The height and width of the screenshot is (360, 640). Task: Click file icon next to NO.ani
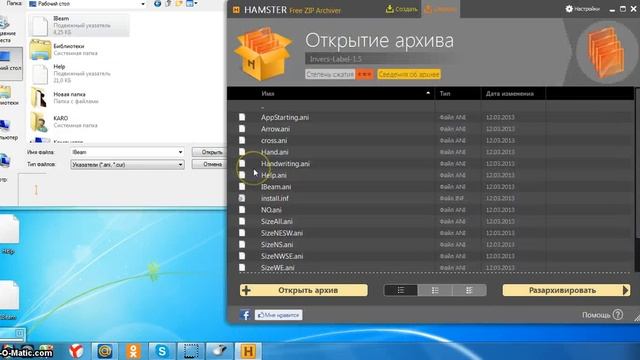tap(242, 209)
